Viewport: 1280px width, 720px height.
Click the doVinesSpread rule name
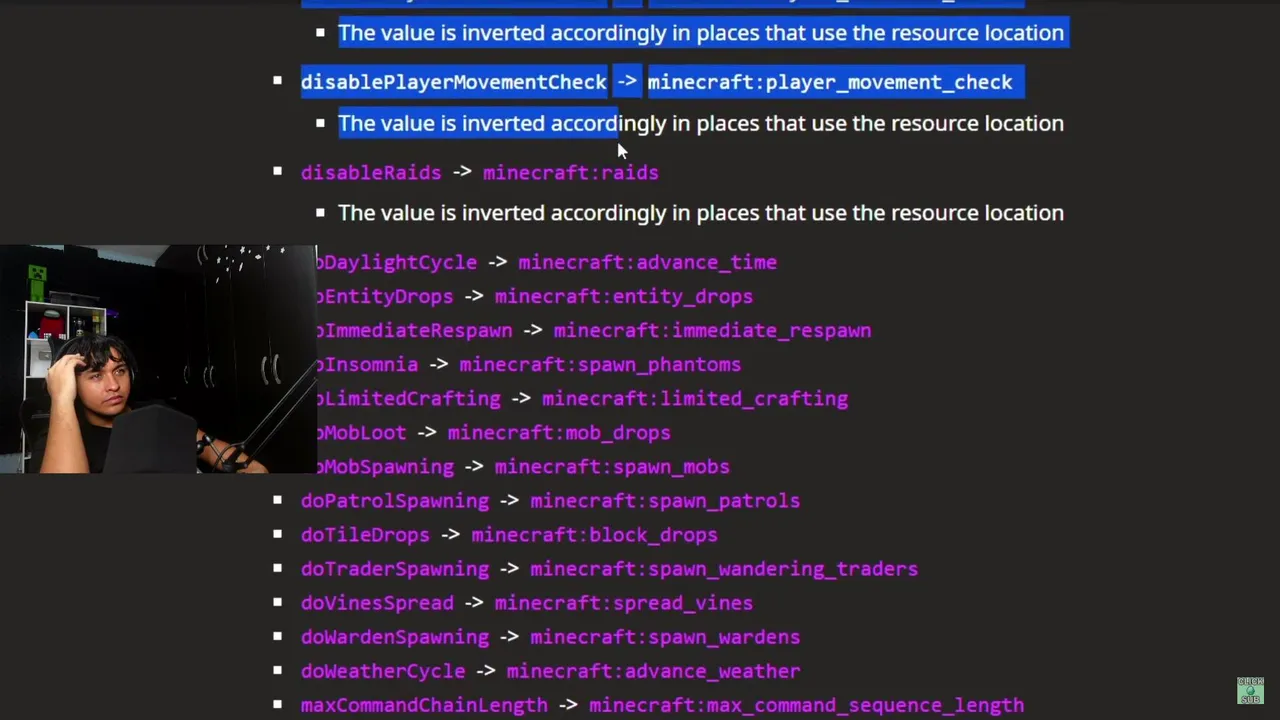pyautogui.click(x=377, y=602)
